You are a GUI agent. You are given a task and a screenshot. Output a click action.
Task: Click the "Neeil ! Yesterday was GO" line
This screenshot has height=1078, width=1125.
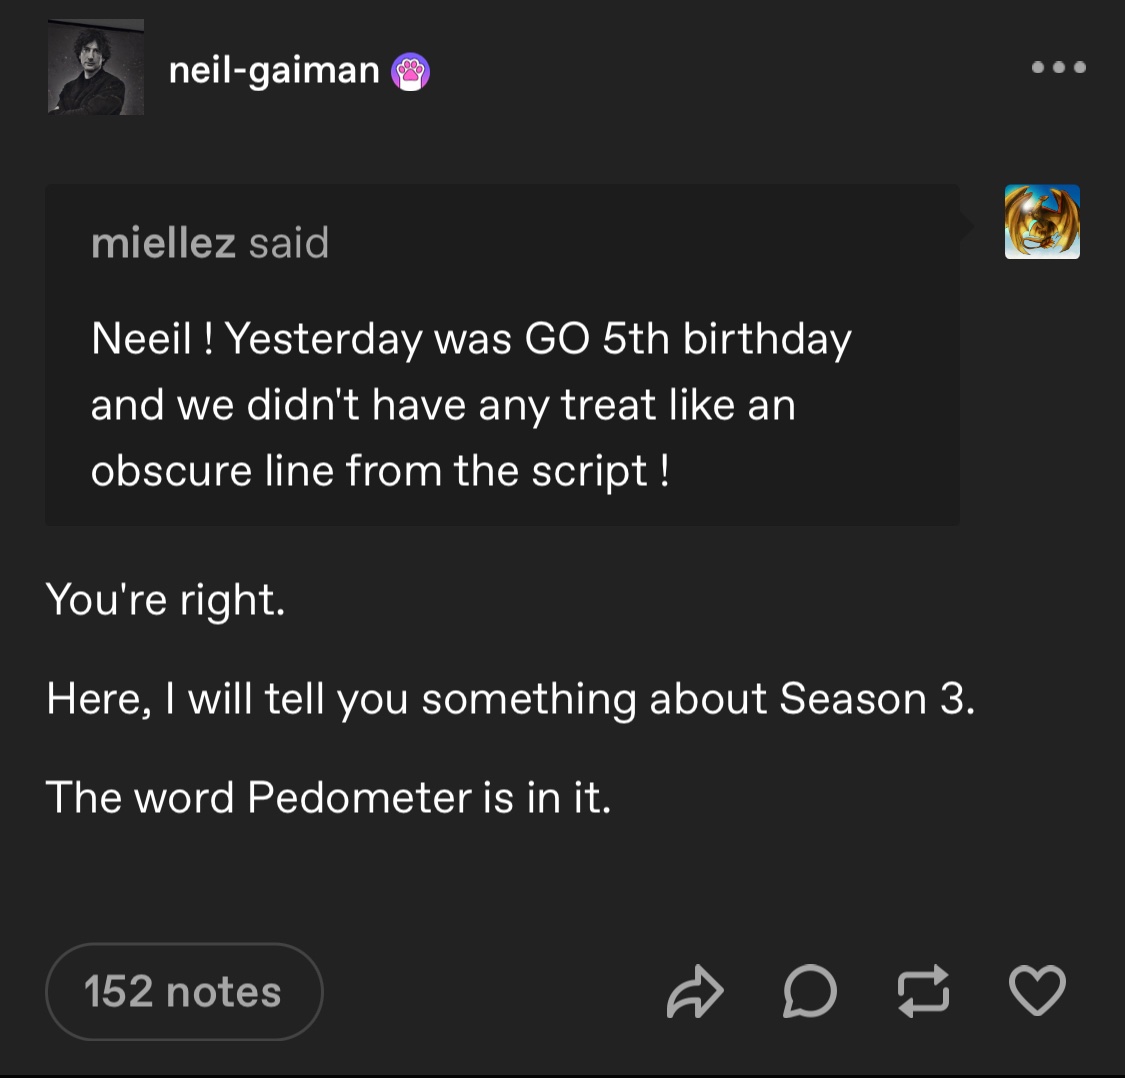coord(340,339)
